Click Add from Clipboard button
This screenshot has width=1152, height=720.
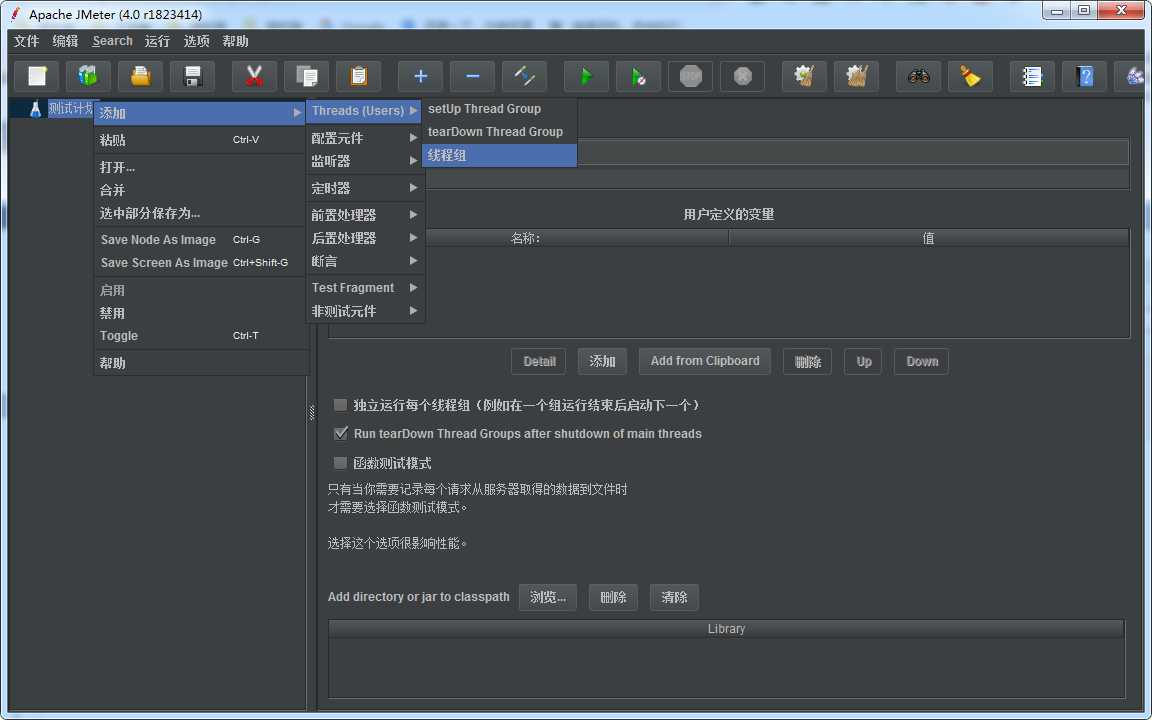(705, 361)
